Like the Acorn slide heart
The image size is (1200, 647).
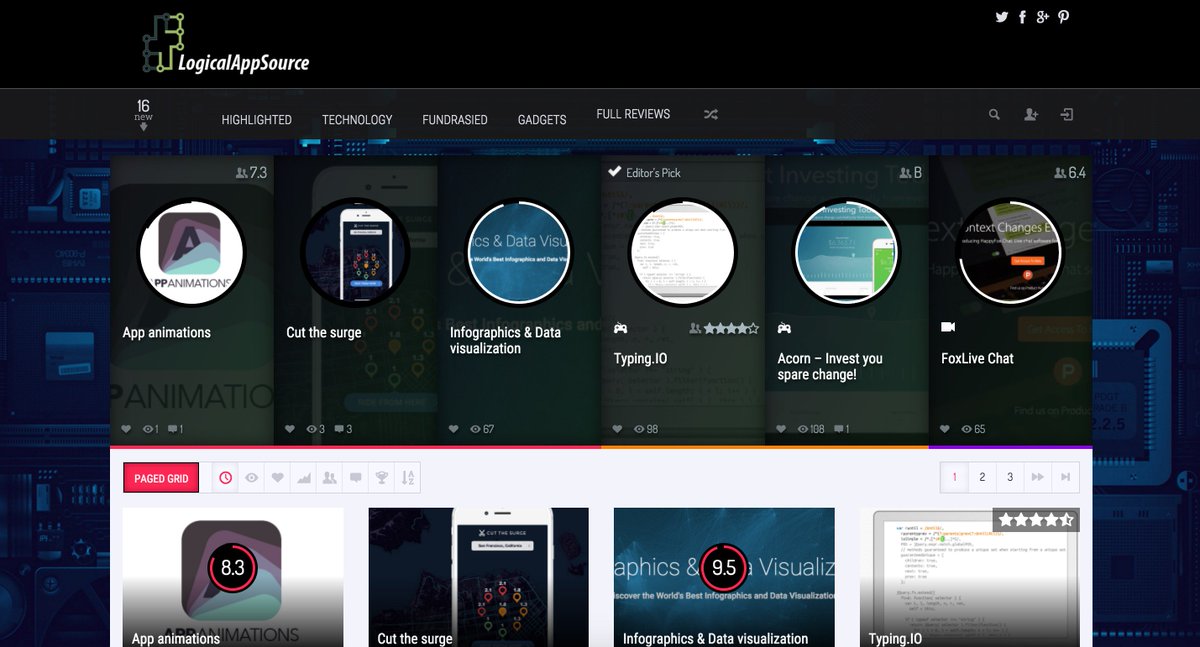coord(782,429)
